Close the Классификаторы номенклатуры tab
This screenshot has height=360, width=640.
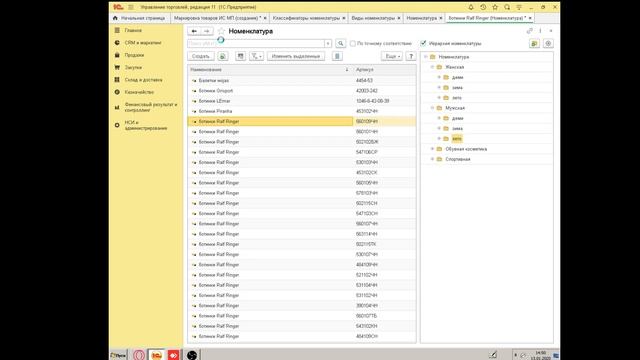pos(344,18)
